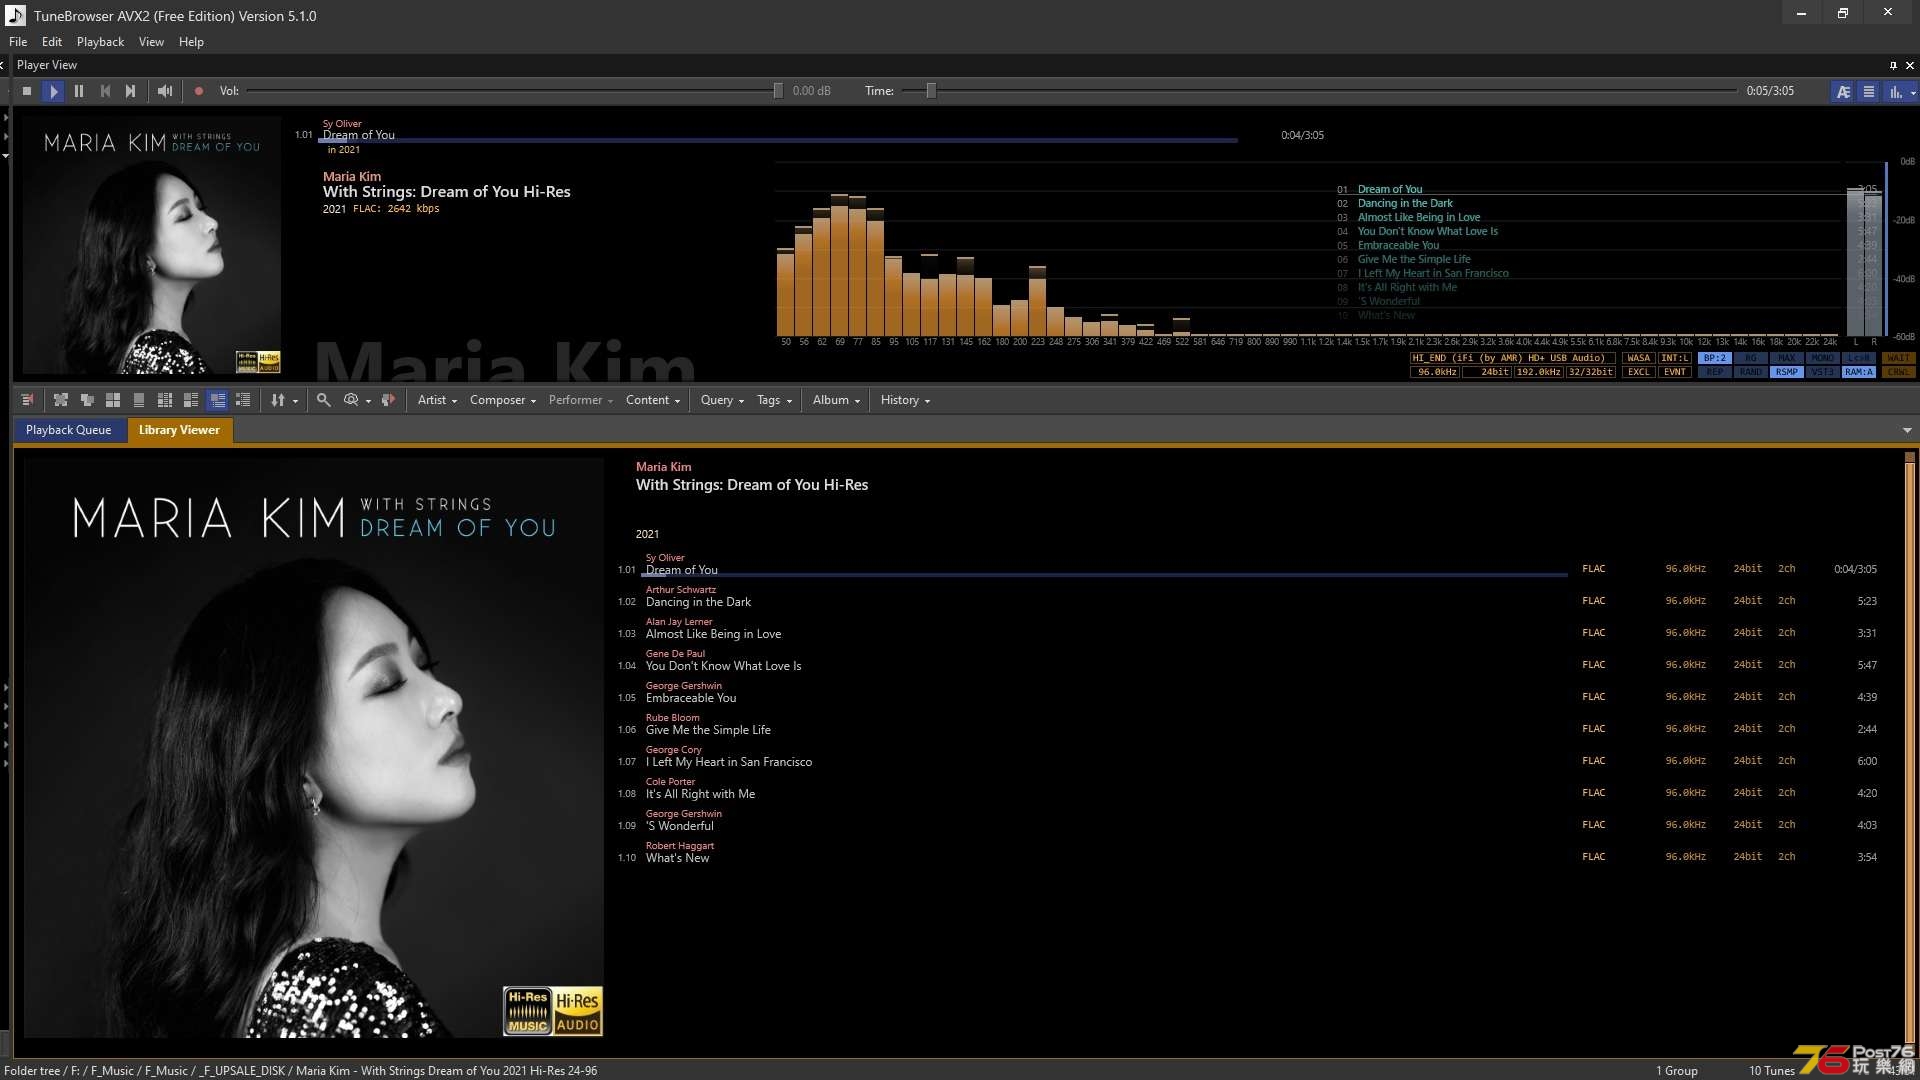The height and width of the screenshot is (1080, 1920).
Task: Click the collapse stacked-squares icon
Action: pos(87,400)
